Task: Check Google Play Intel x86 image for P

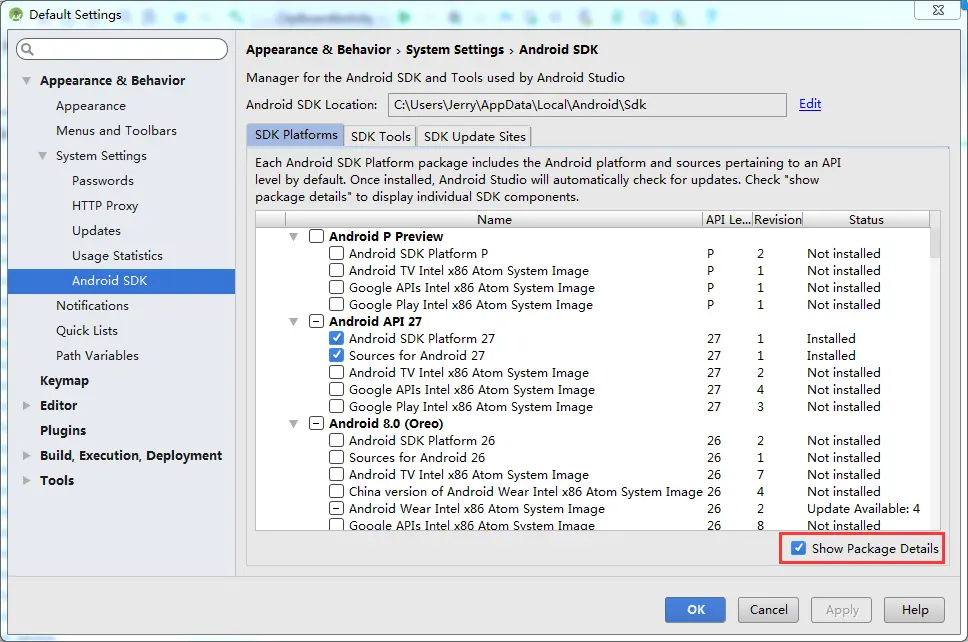Action: pos(336,304)
